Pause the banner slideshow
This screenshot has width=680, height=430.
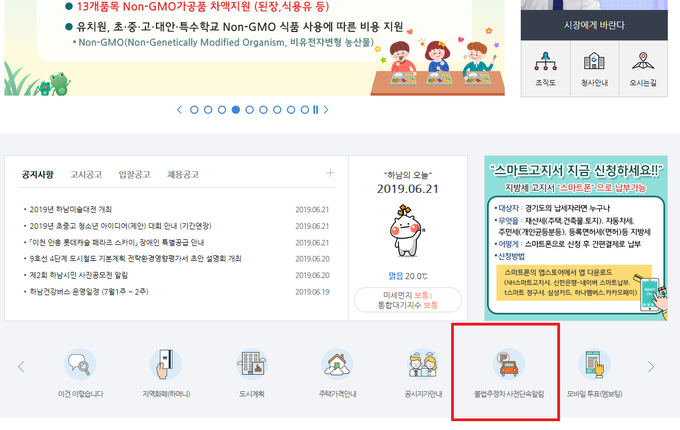coord(315,110)
